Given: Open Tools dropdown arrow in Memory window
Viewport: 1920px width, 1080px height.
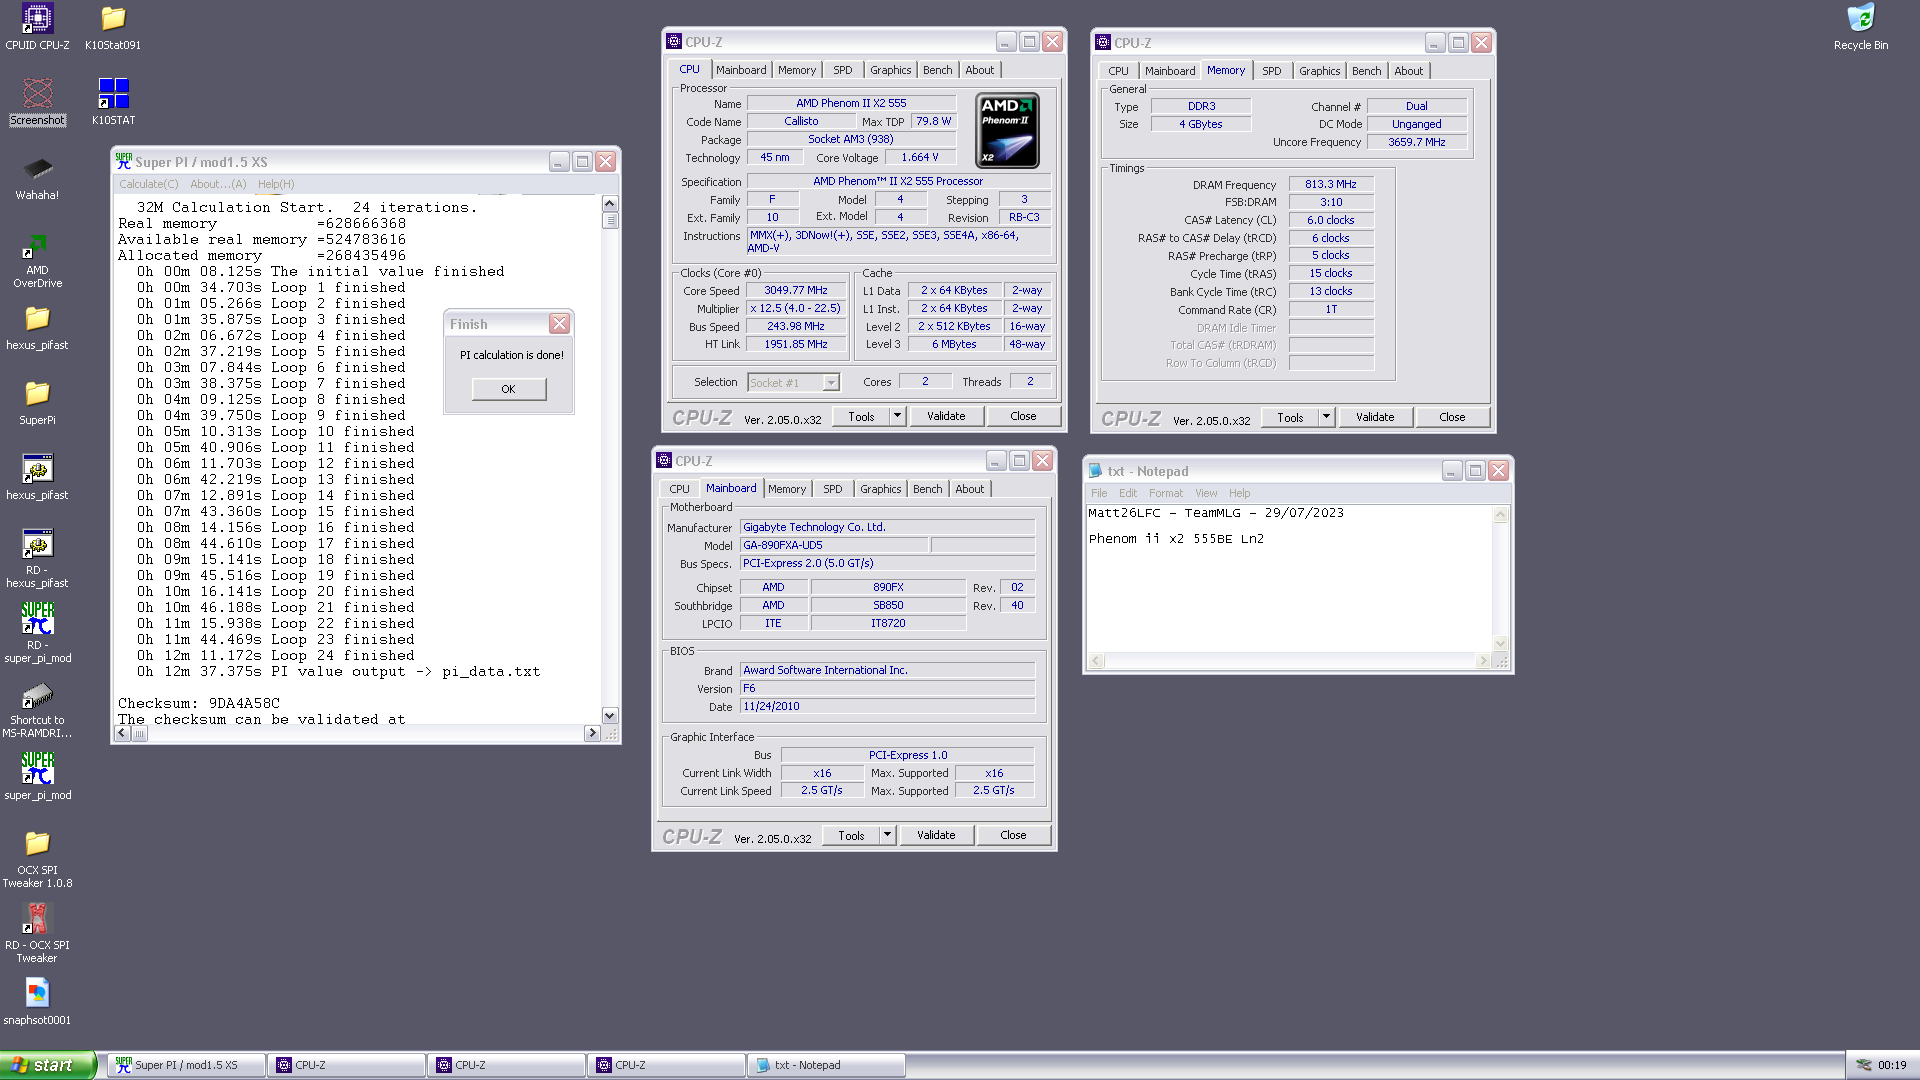Looking at the screenshot, I should (1326, 417).
